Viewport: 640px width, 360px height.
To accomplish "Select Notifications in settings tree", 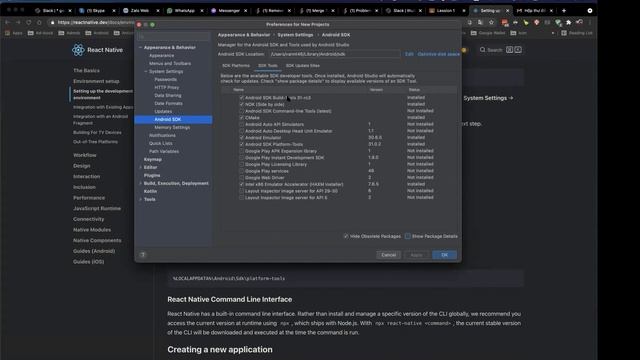I will pyautogui.click(x=162, y=136).
